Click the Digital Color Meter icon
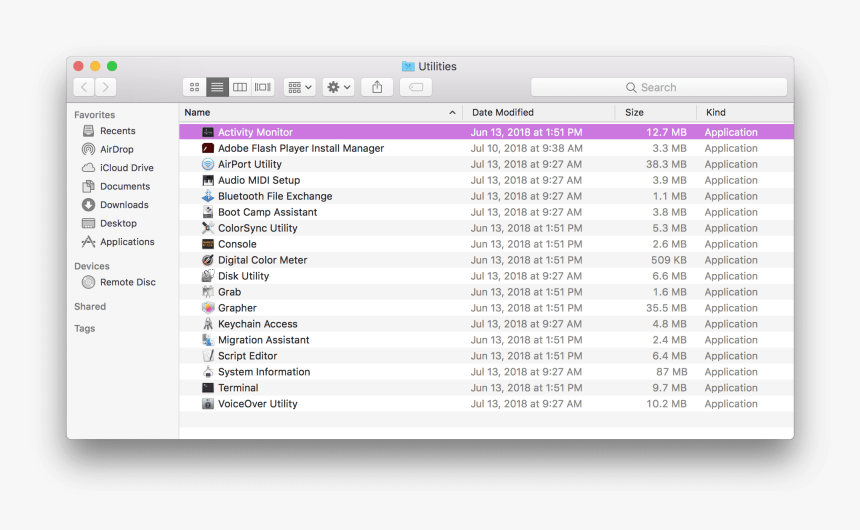This screenshot has height=530, width=860. coord(208,260)
